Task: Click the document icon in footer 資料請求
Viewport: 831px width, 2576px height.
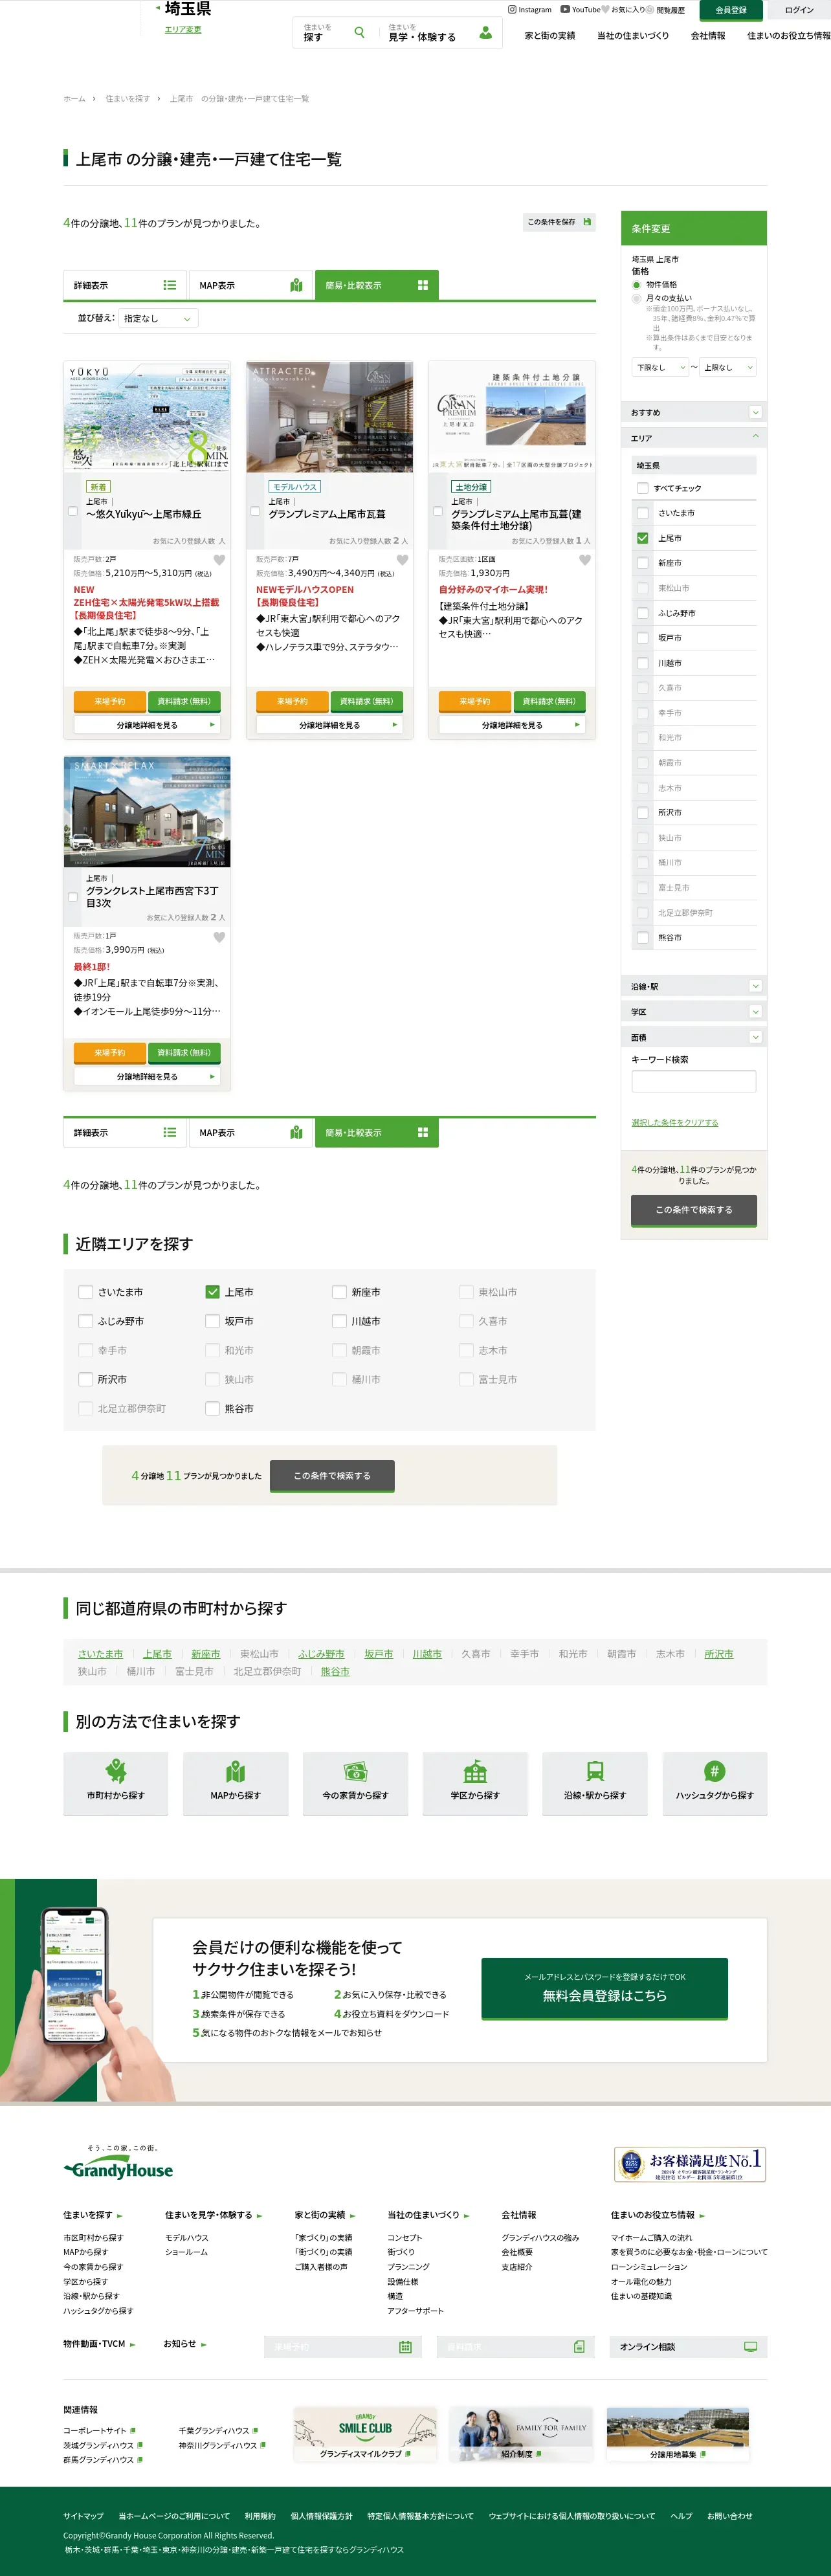Action: point(579,2347)
